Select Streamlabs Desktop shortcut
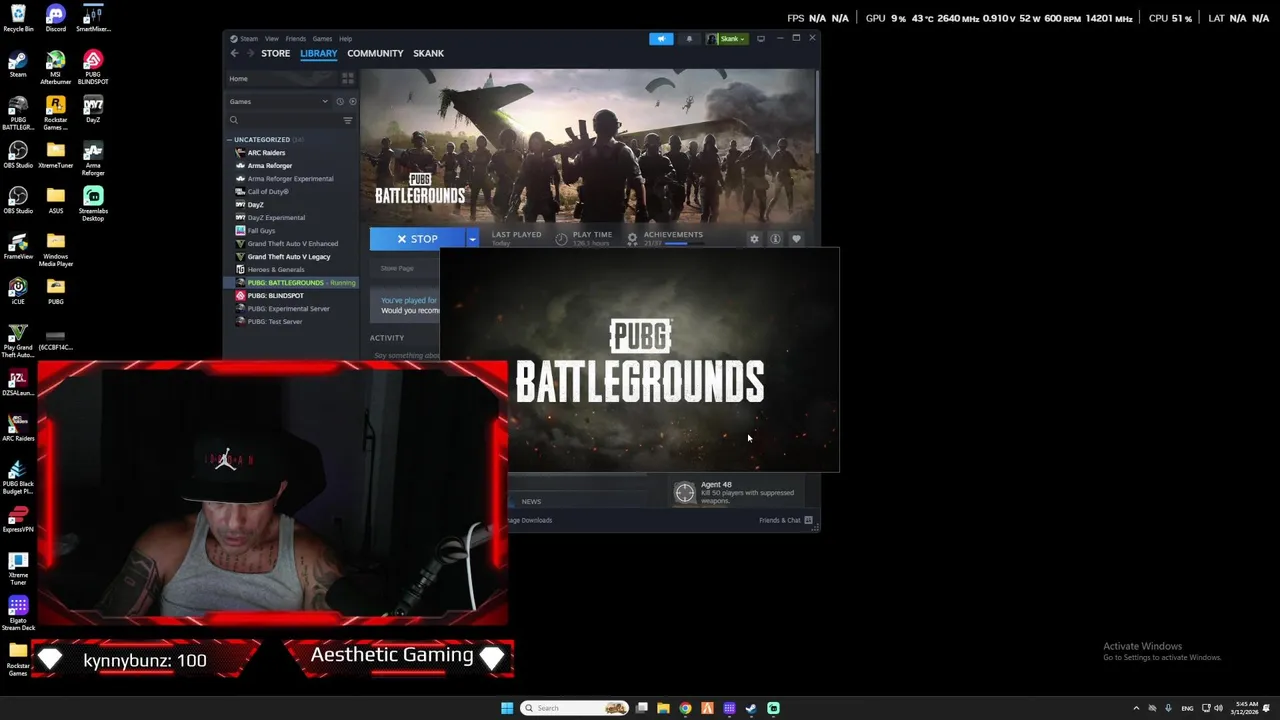Viewport: 1280px width, 720px height. 93,204
